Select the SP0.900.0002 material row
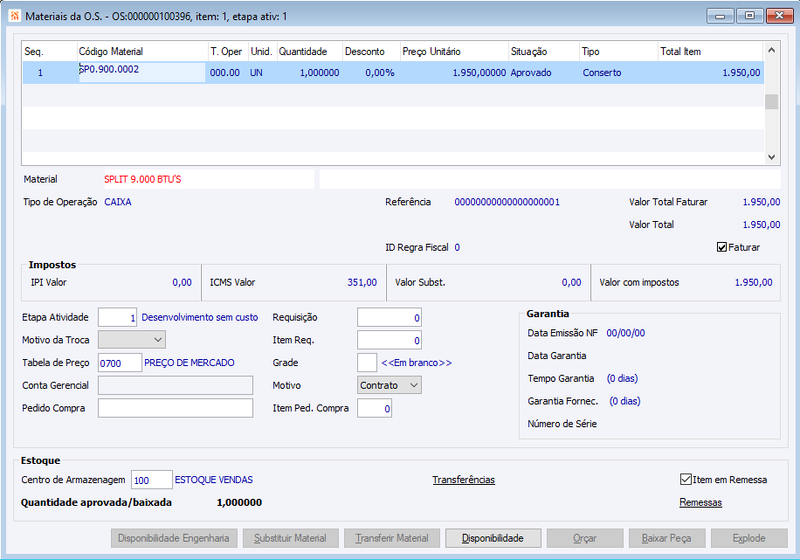Viewport: 800px width, 560px height. [393, 72]
